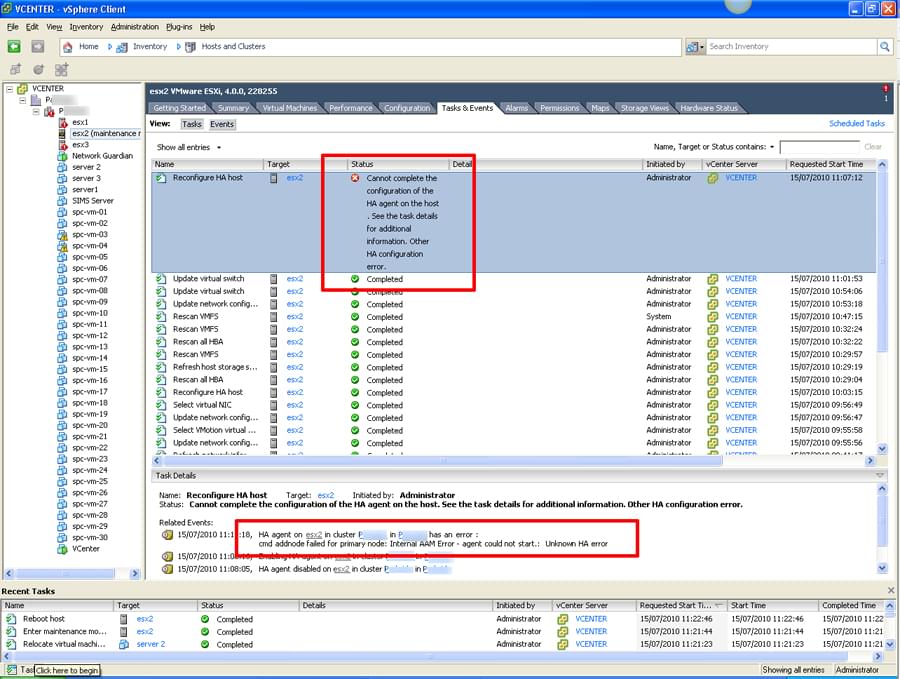Viewport: 900px width, 679px height.
Task: Click the esx3 host icon in the tree
Action: [x=63, y=145]
